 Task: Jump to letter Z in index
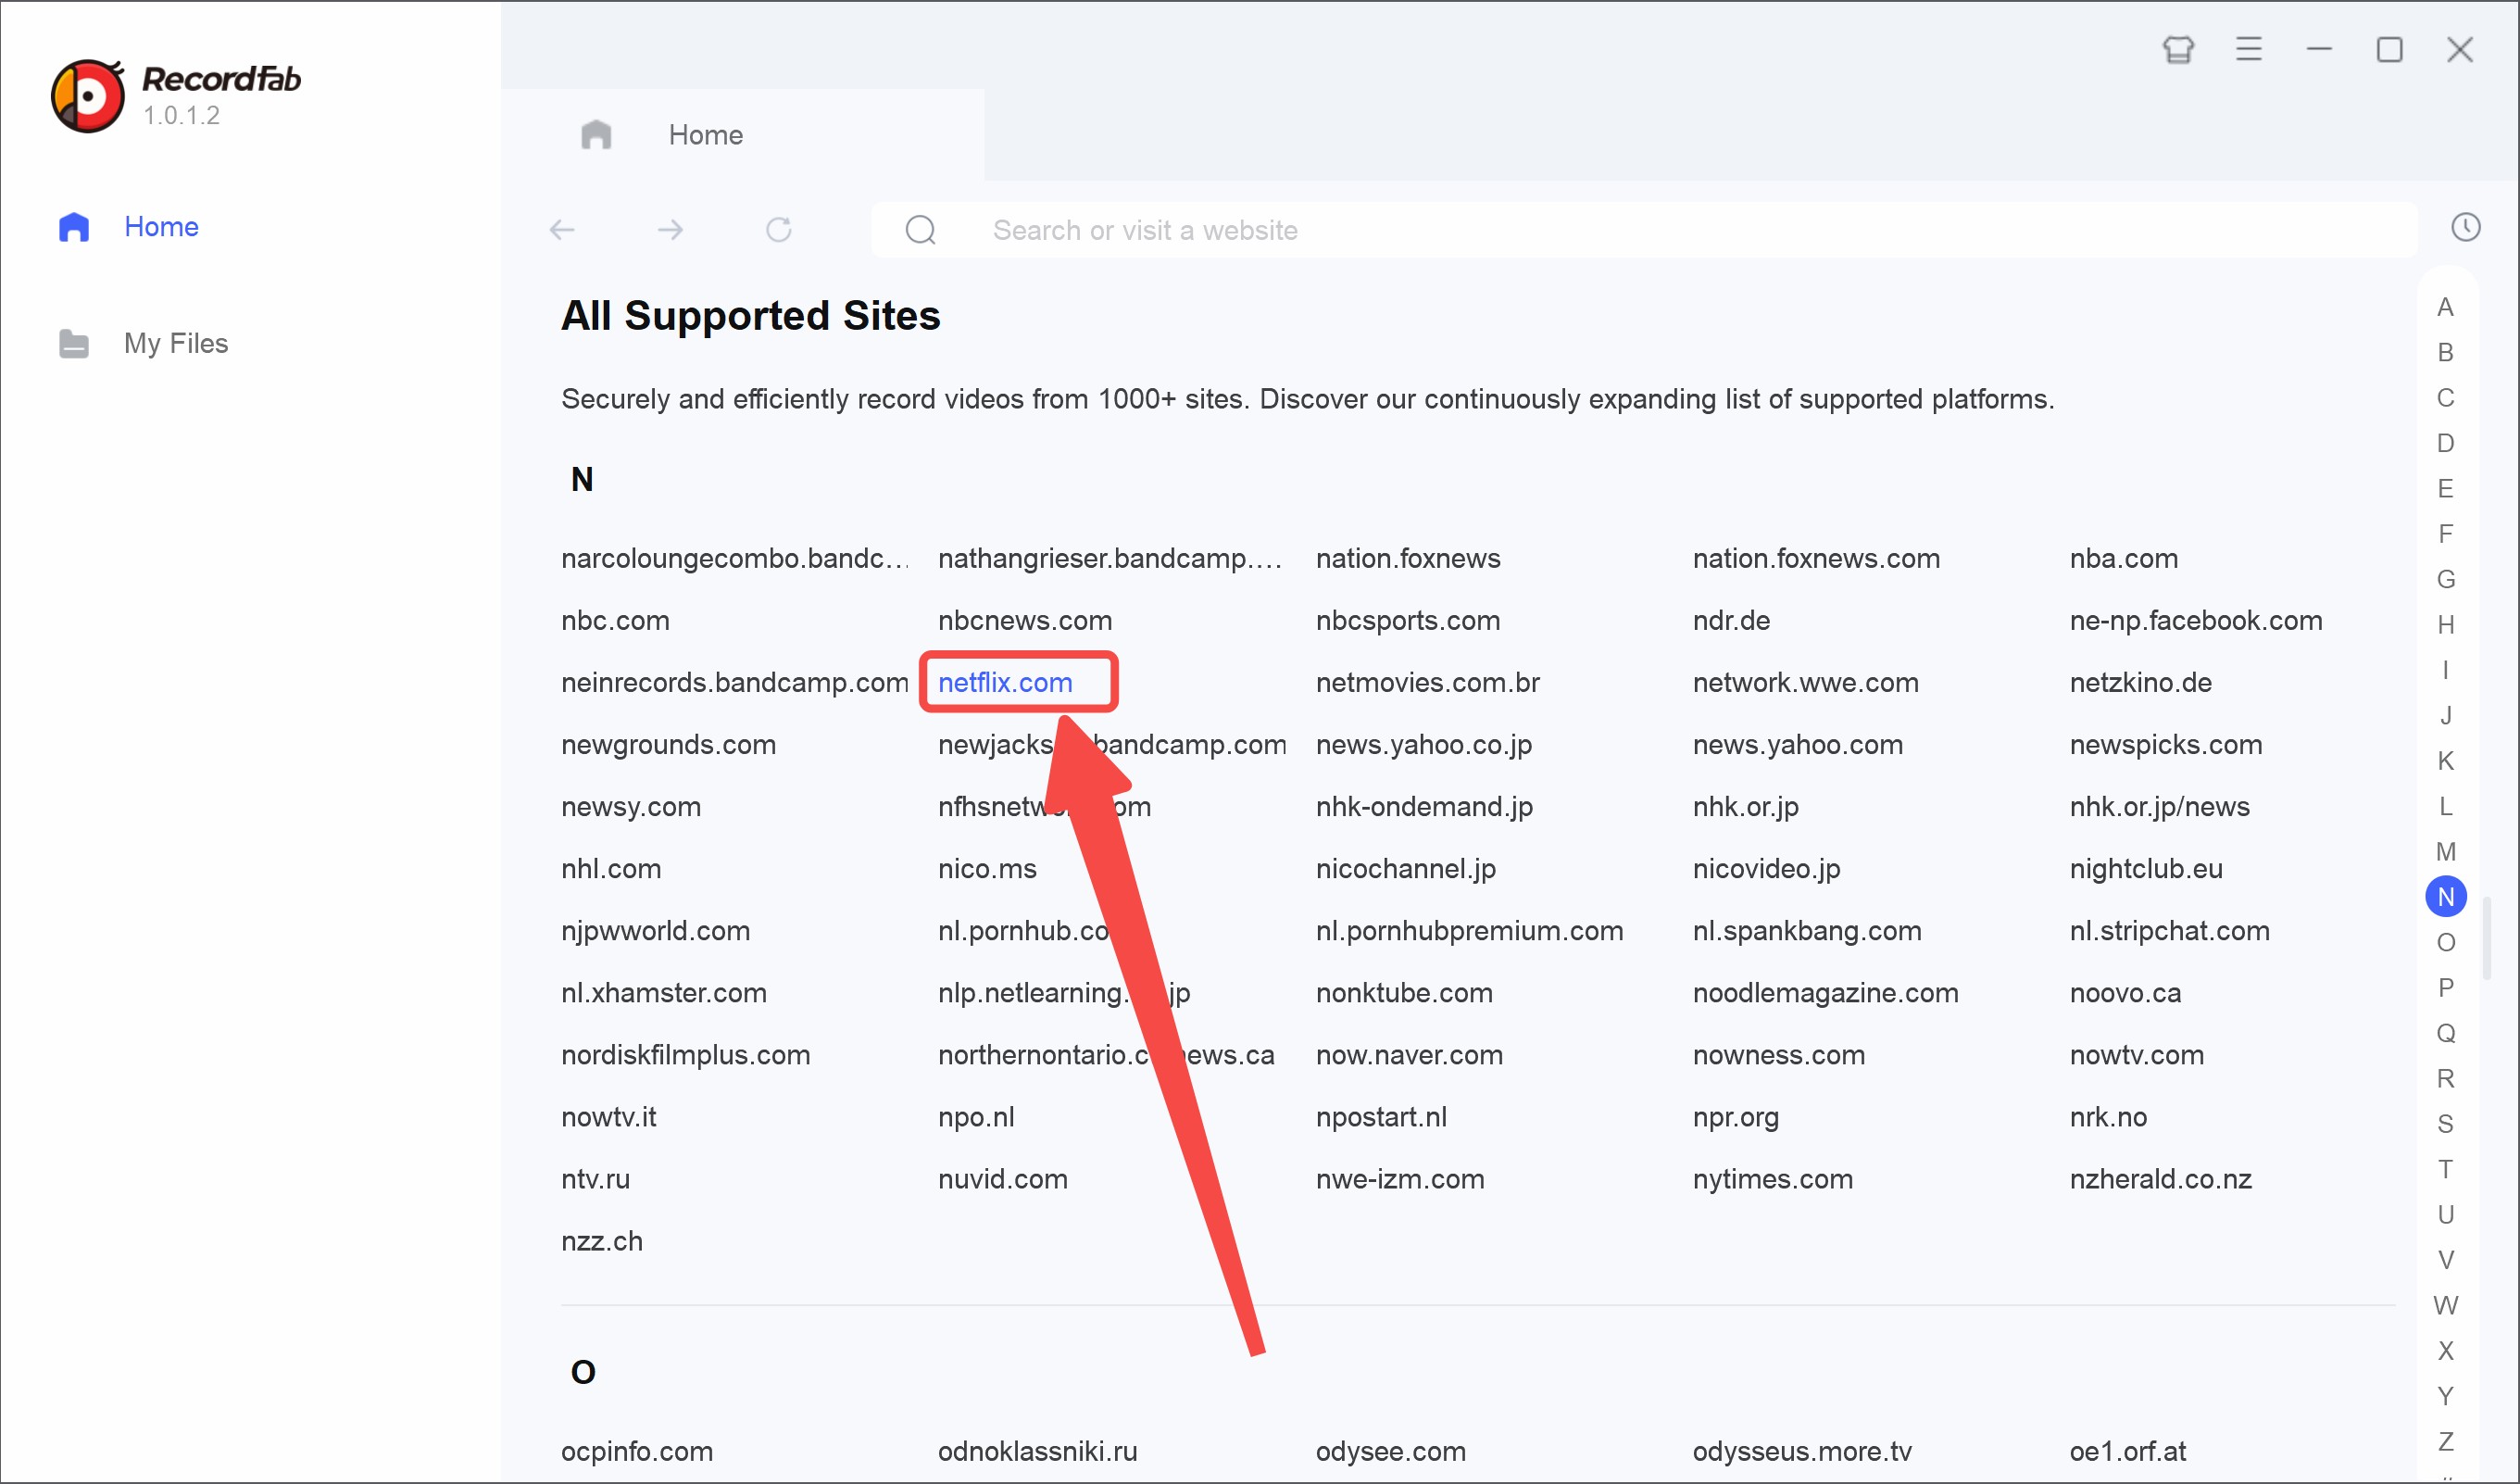(x=2445, y=1441)
